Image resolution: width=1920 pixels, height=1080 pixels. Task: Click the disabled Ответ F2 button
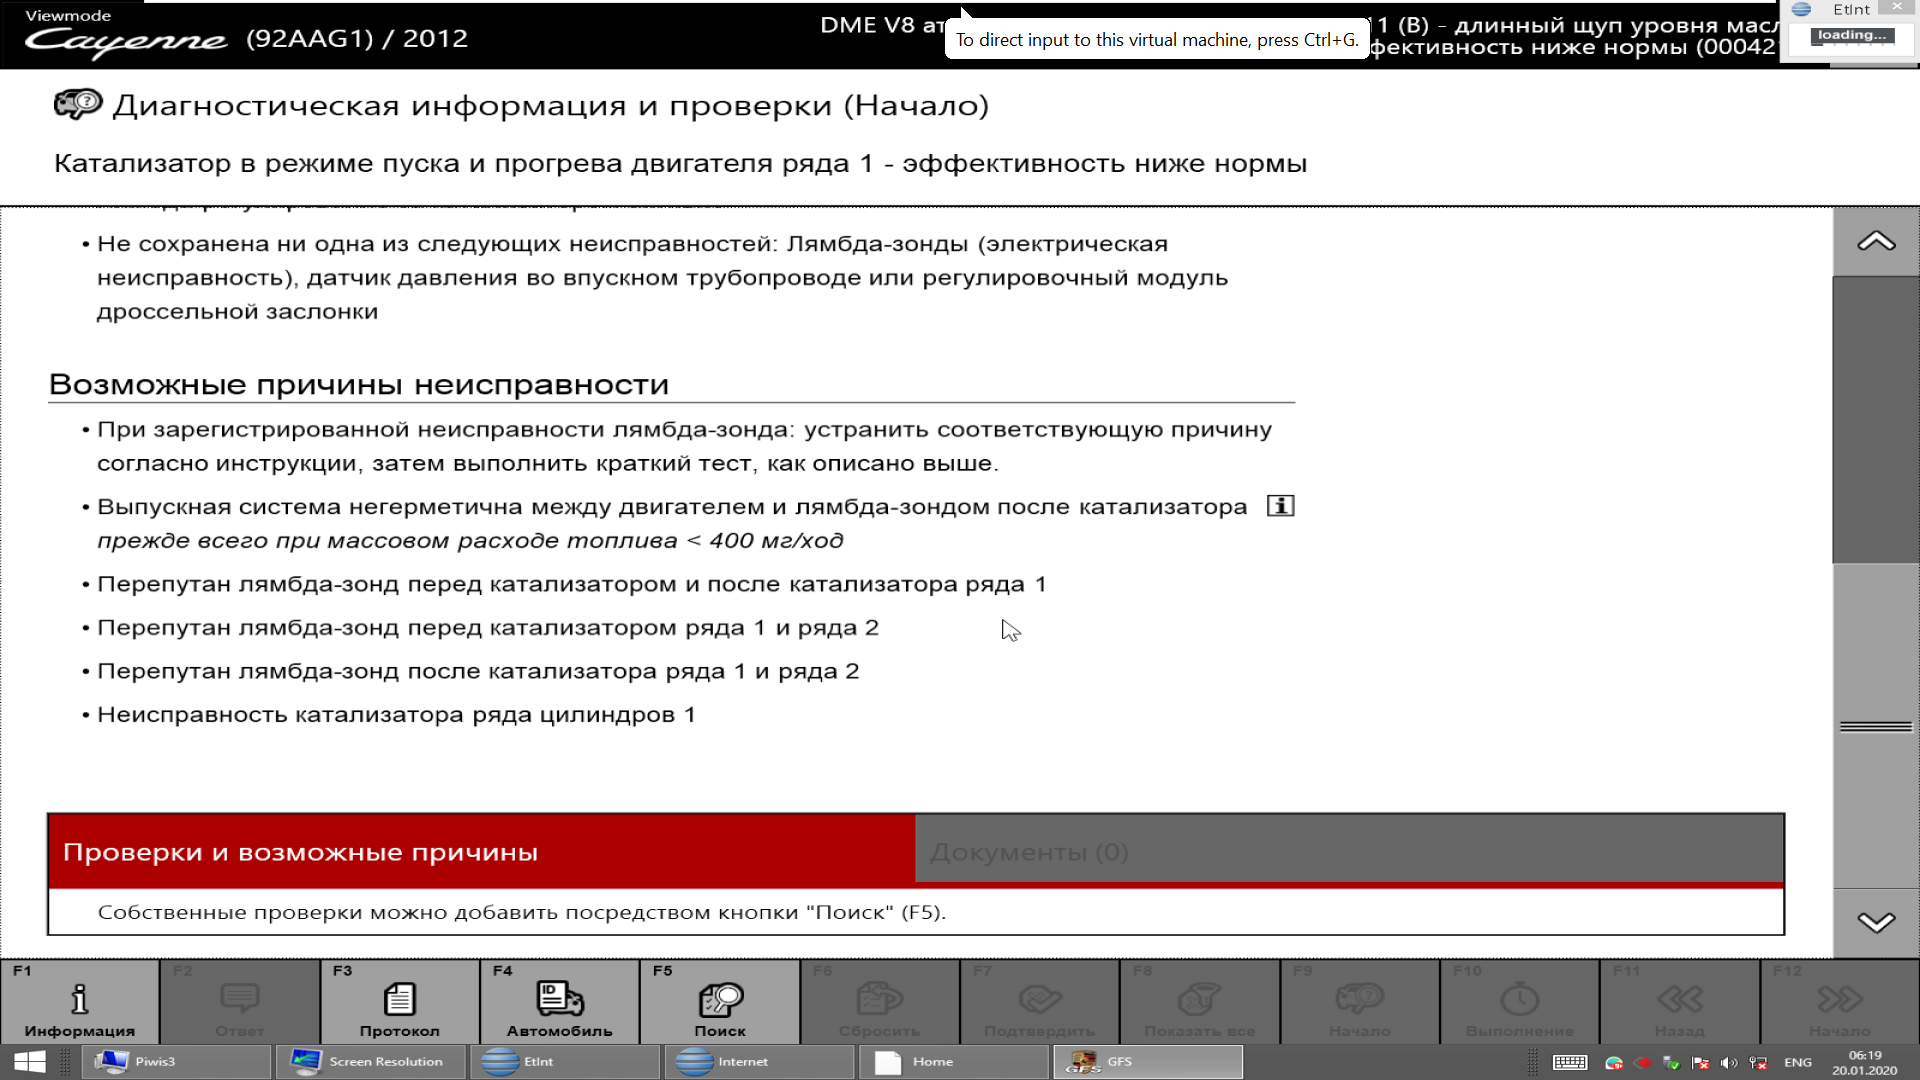(240, 1001)
